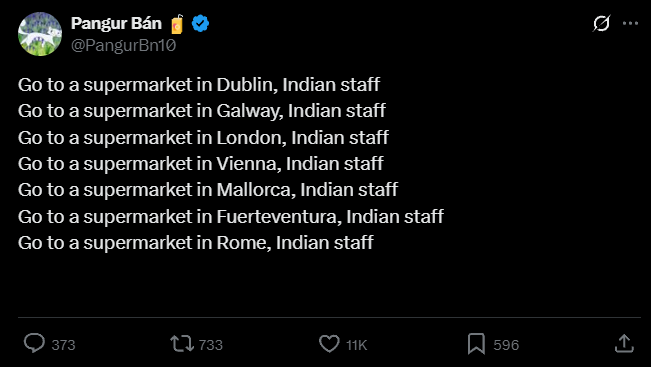Click the Pangur Bán display name
This screenshot has width=651, height=367.
click(x=116, y=24)
